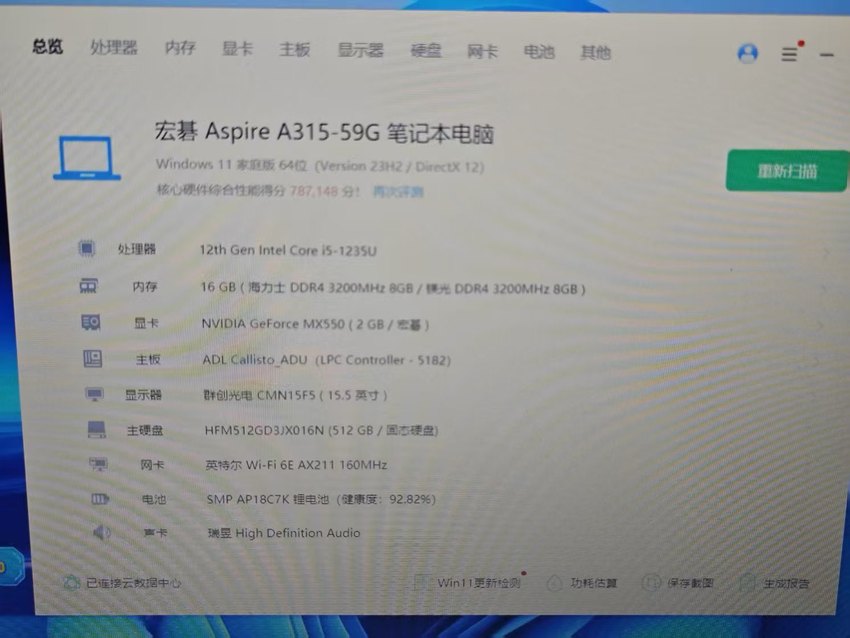Select the HFM512GD3JX016N disk entry
The width and height of the screenshot is (850, 638).
pos(321,430)
